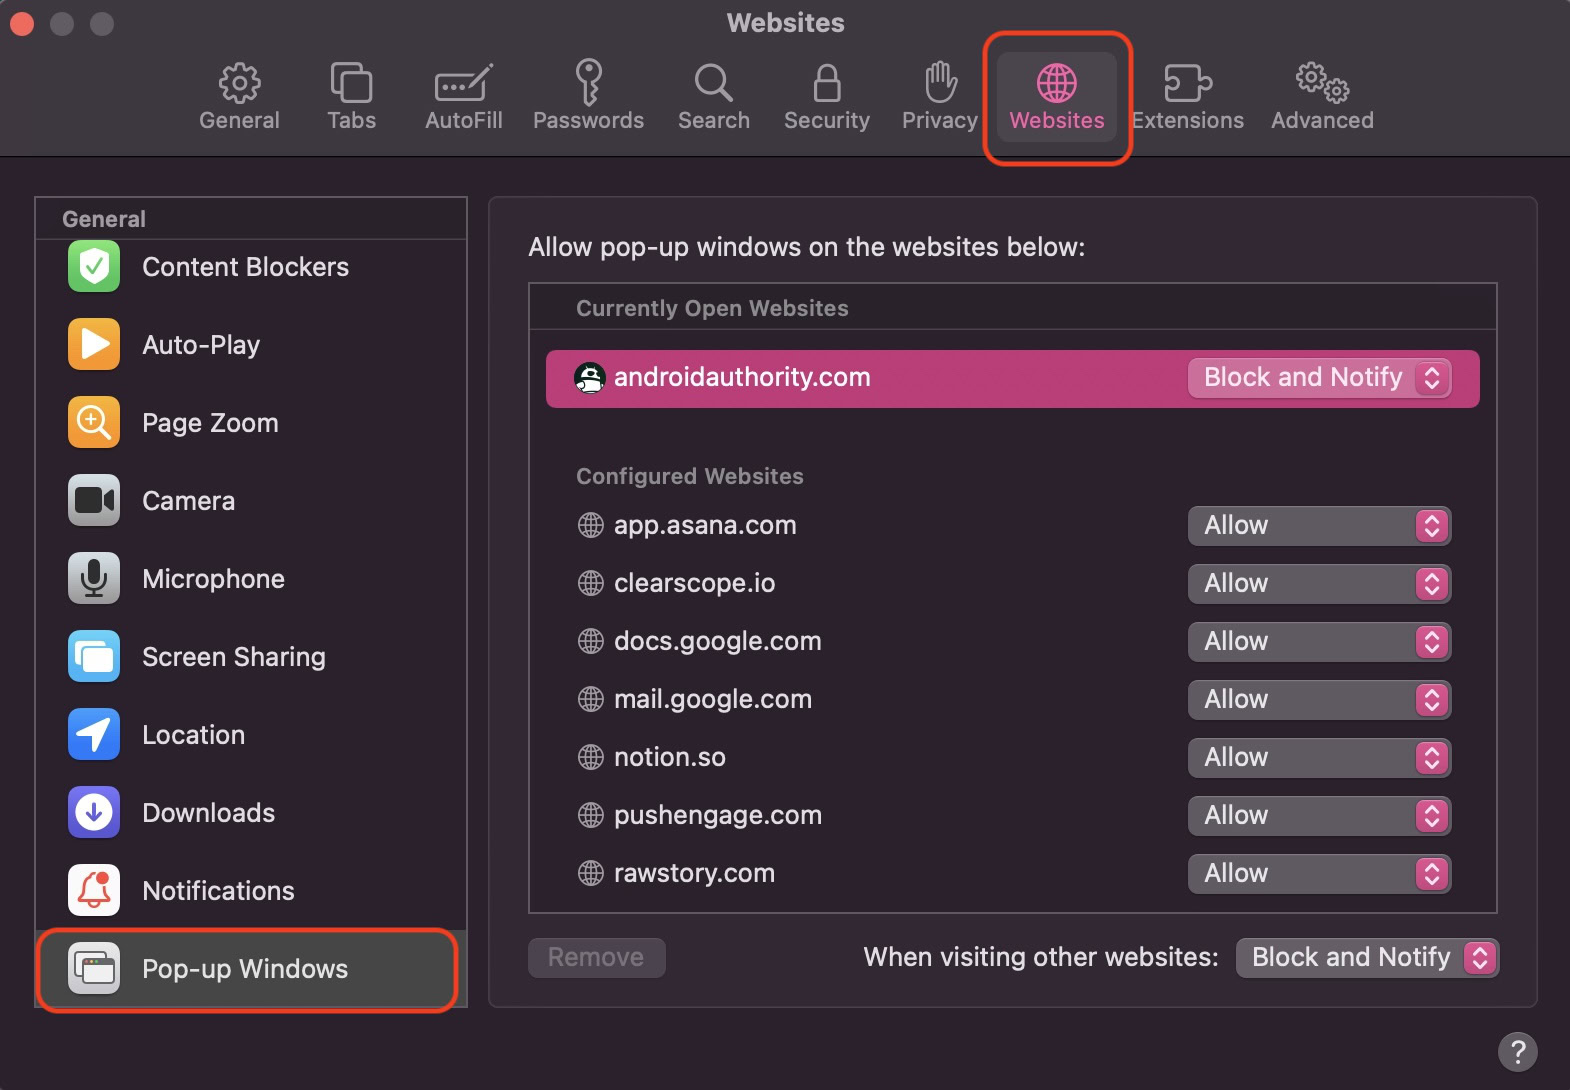The height and width of the screenshot is (1090, 1570).
Task: Select Screen Sharing in the sidebar
Action: [x=233, y=657]
